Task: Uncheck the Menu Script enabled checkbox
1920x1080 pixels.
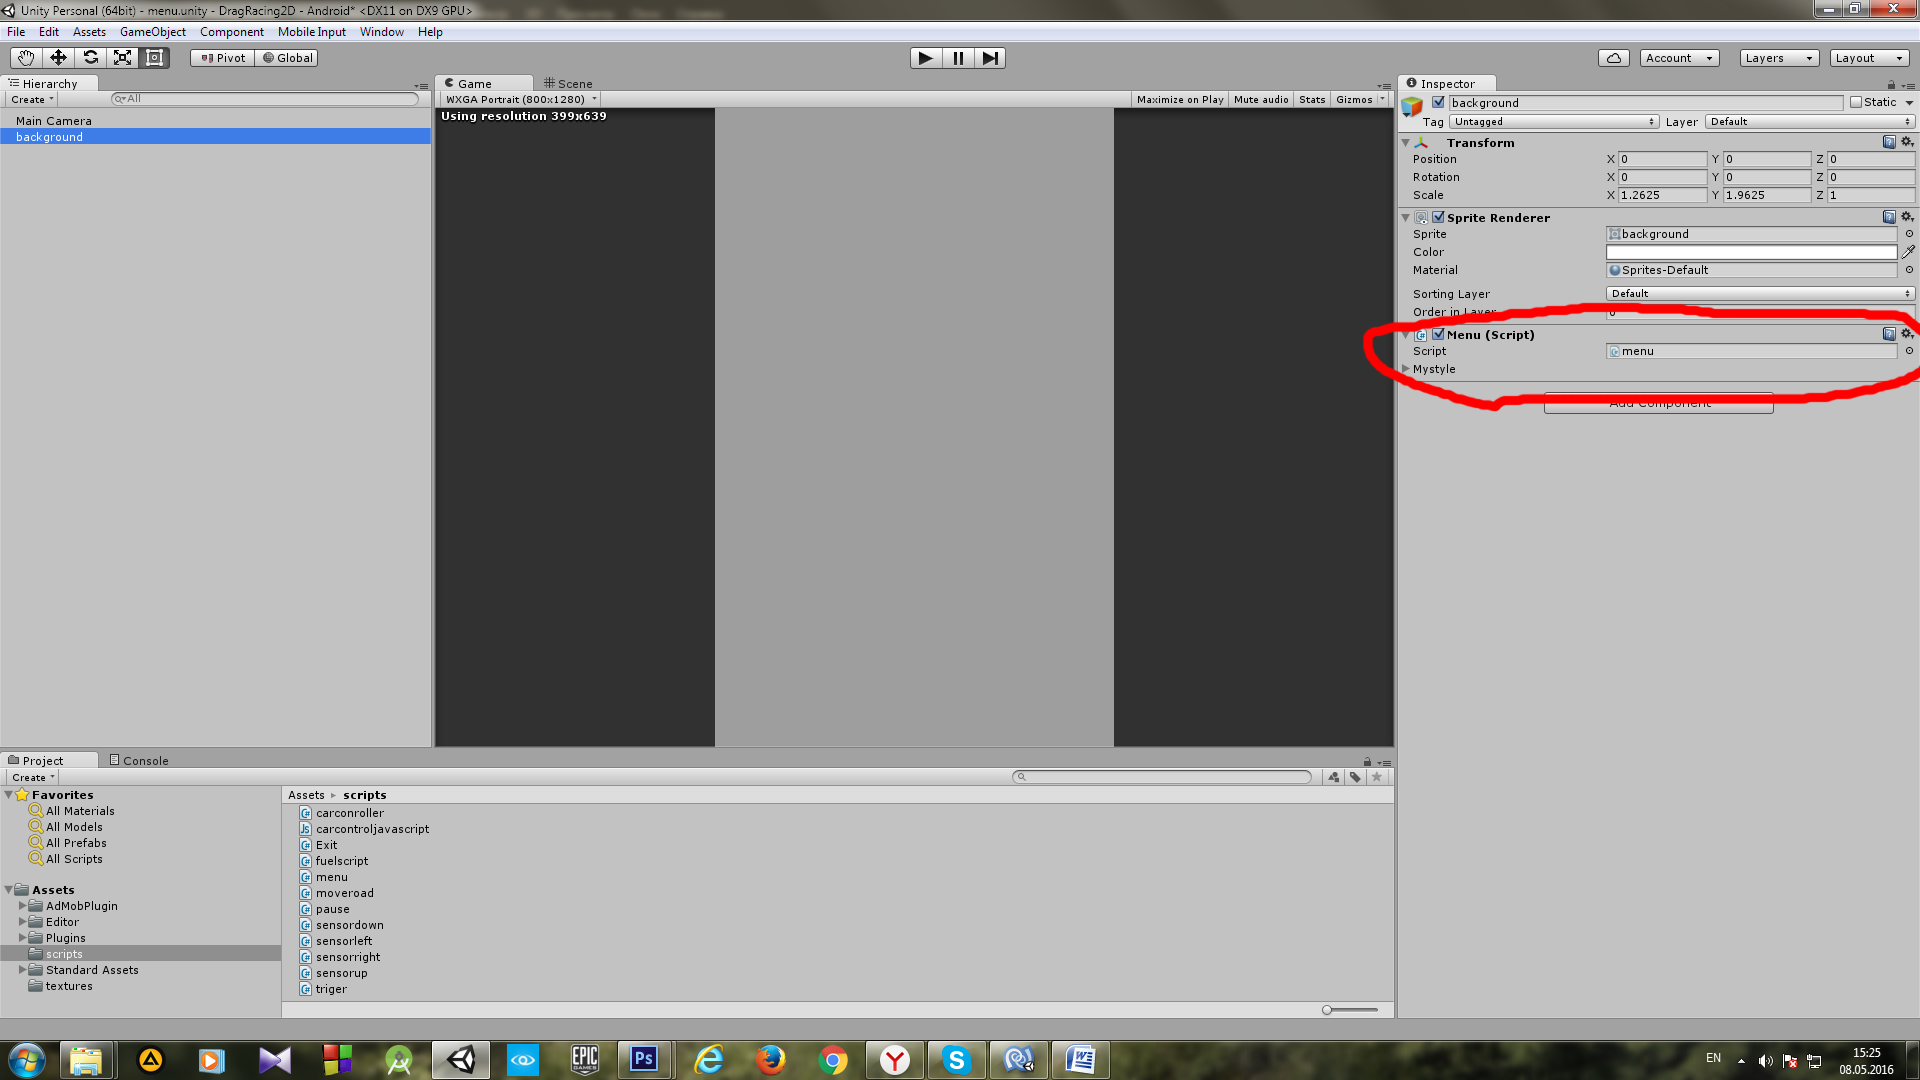Action: point(1438,334)
